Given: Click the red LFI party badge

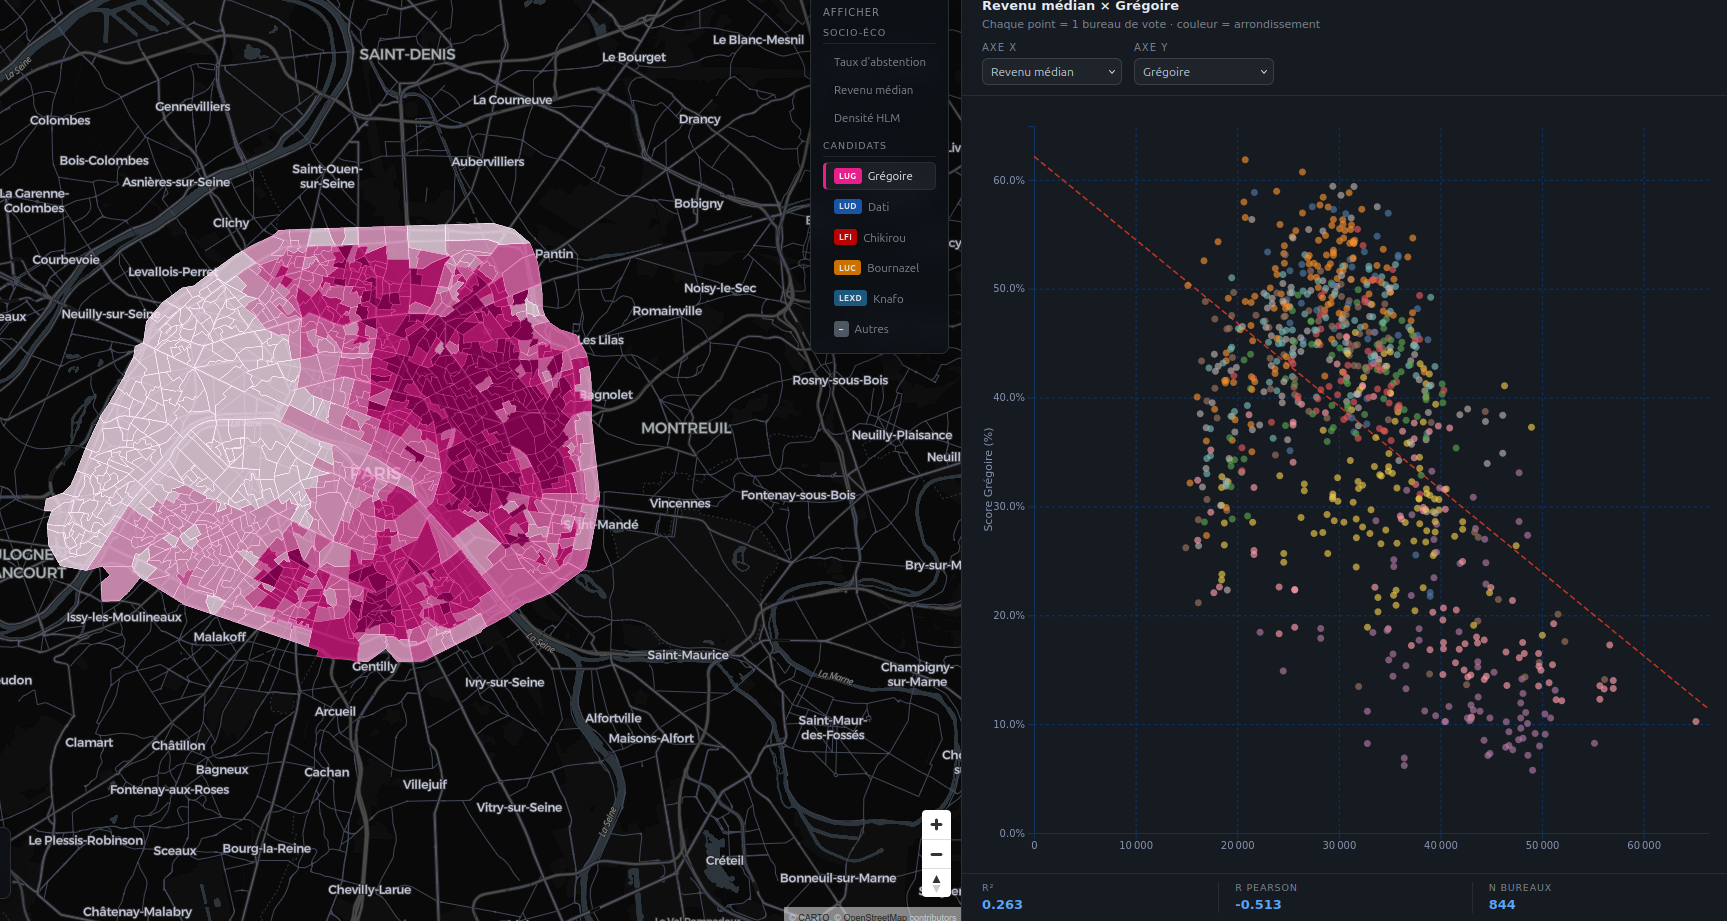Looking at the screenshot, I should [x=845, y=238].
